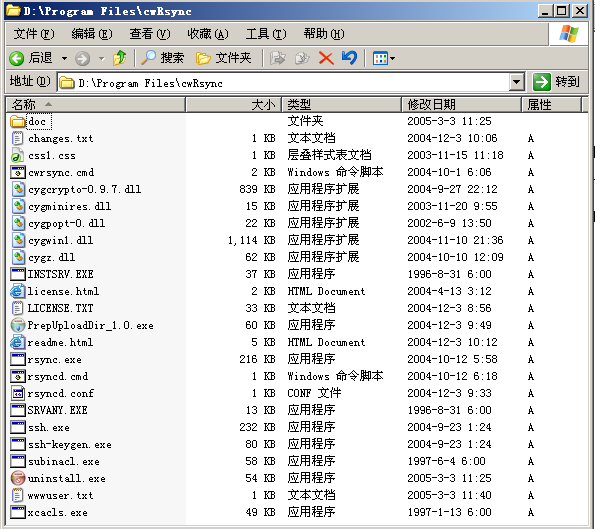
Task: Open Forward button history dropdown arrow
Action: [x=101, y=58]
